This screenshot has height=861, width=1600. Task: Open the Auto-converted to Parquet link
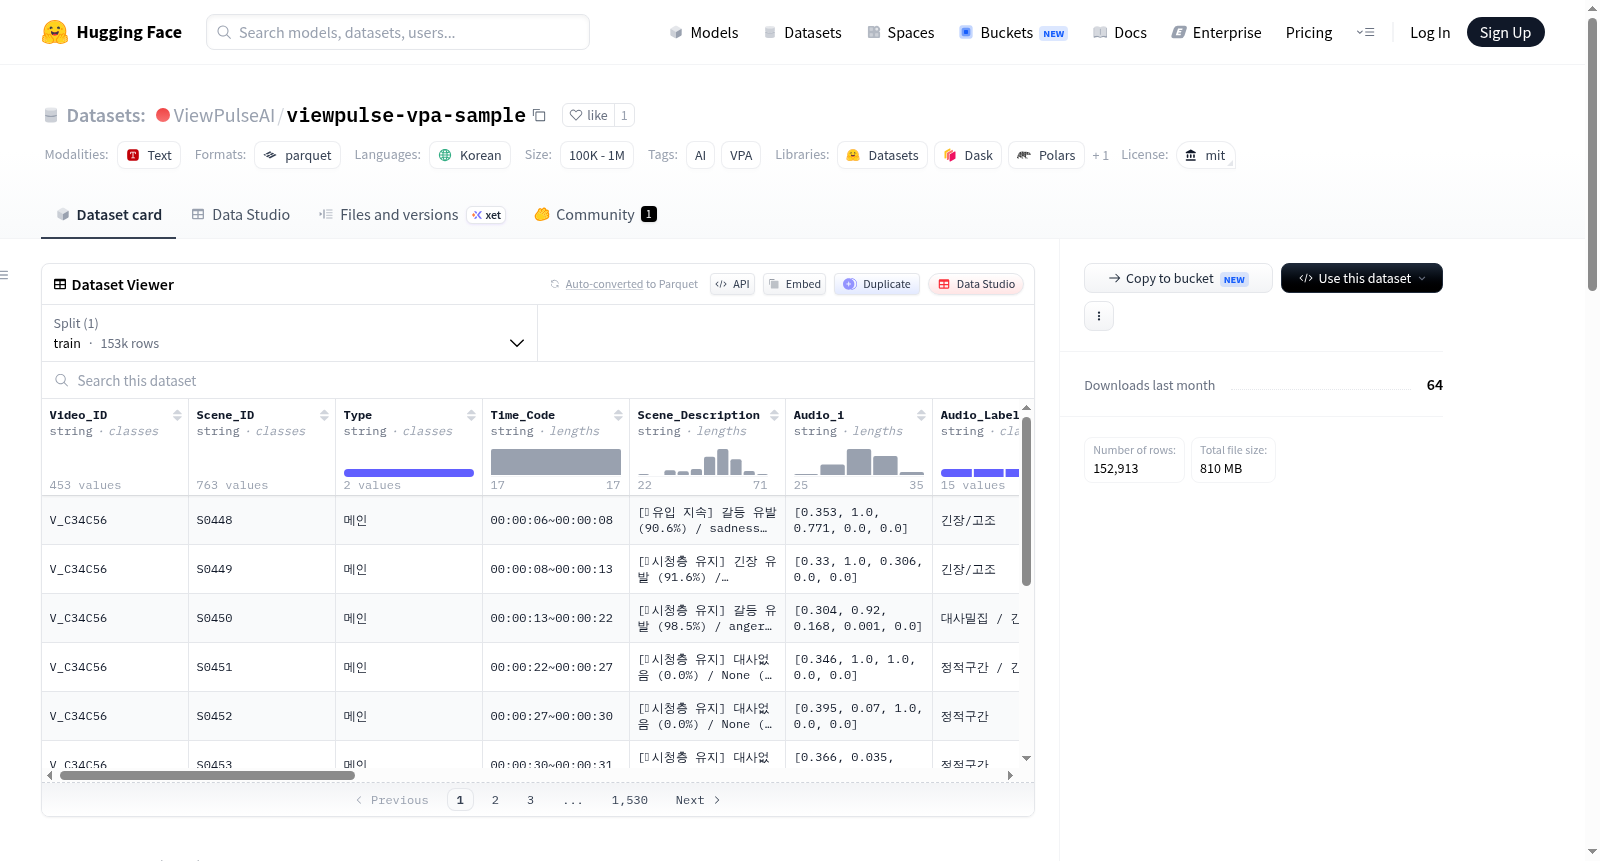[x=631, y=284]
